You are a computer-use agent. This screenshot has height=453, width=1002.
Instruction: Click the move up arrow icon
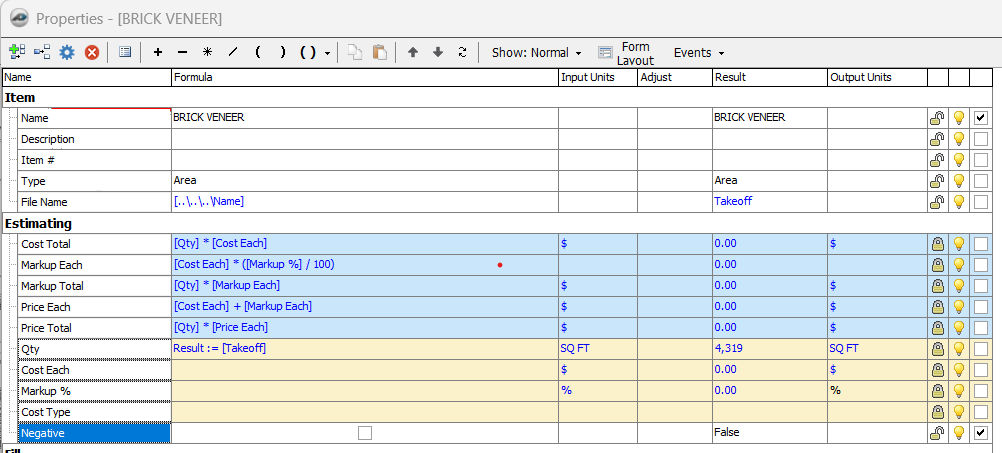click(412, 52)
